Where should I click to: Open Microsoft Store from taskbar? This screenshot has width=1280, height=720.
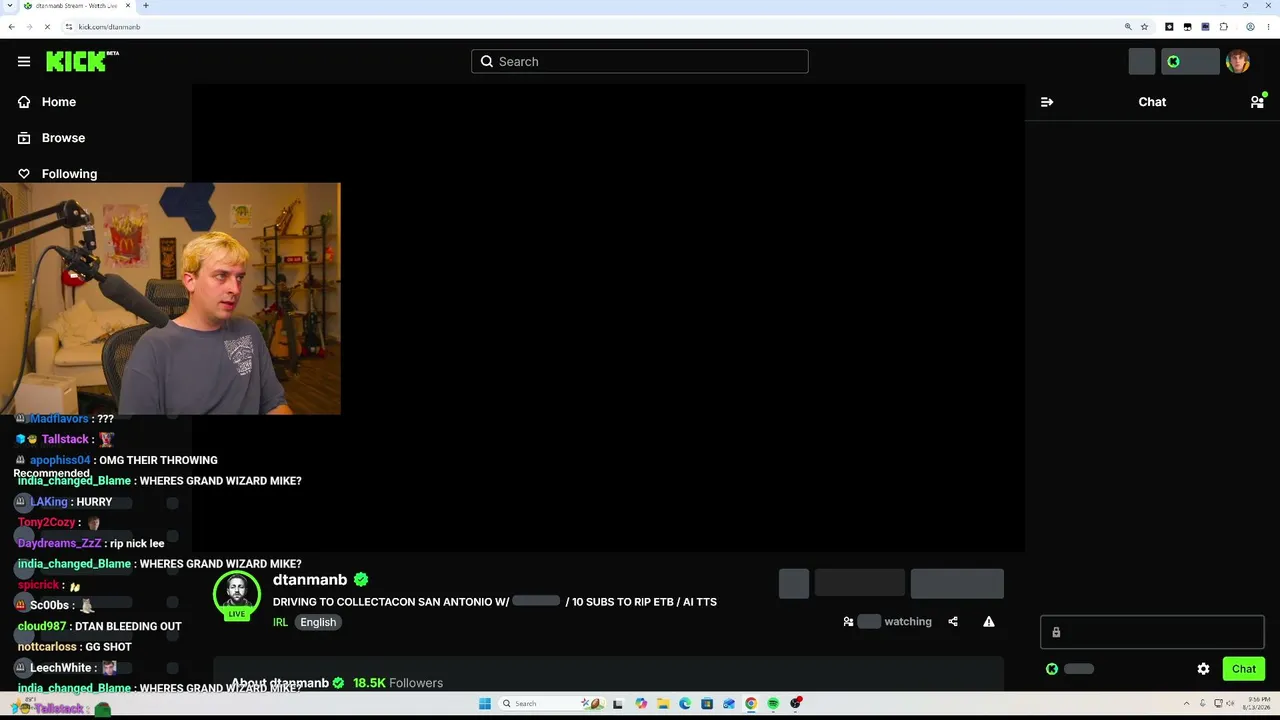point(707,704)
